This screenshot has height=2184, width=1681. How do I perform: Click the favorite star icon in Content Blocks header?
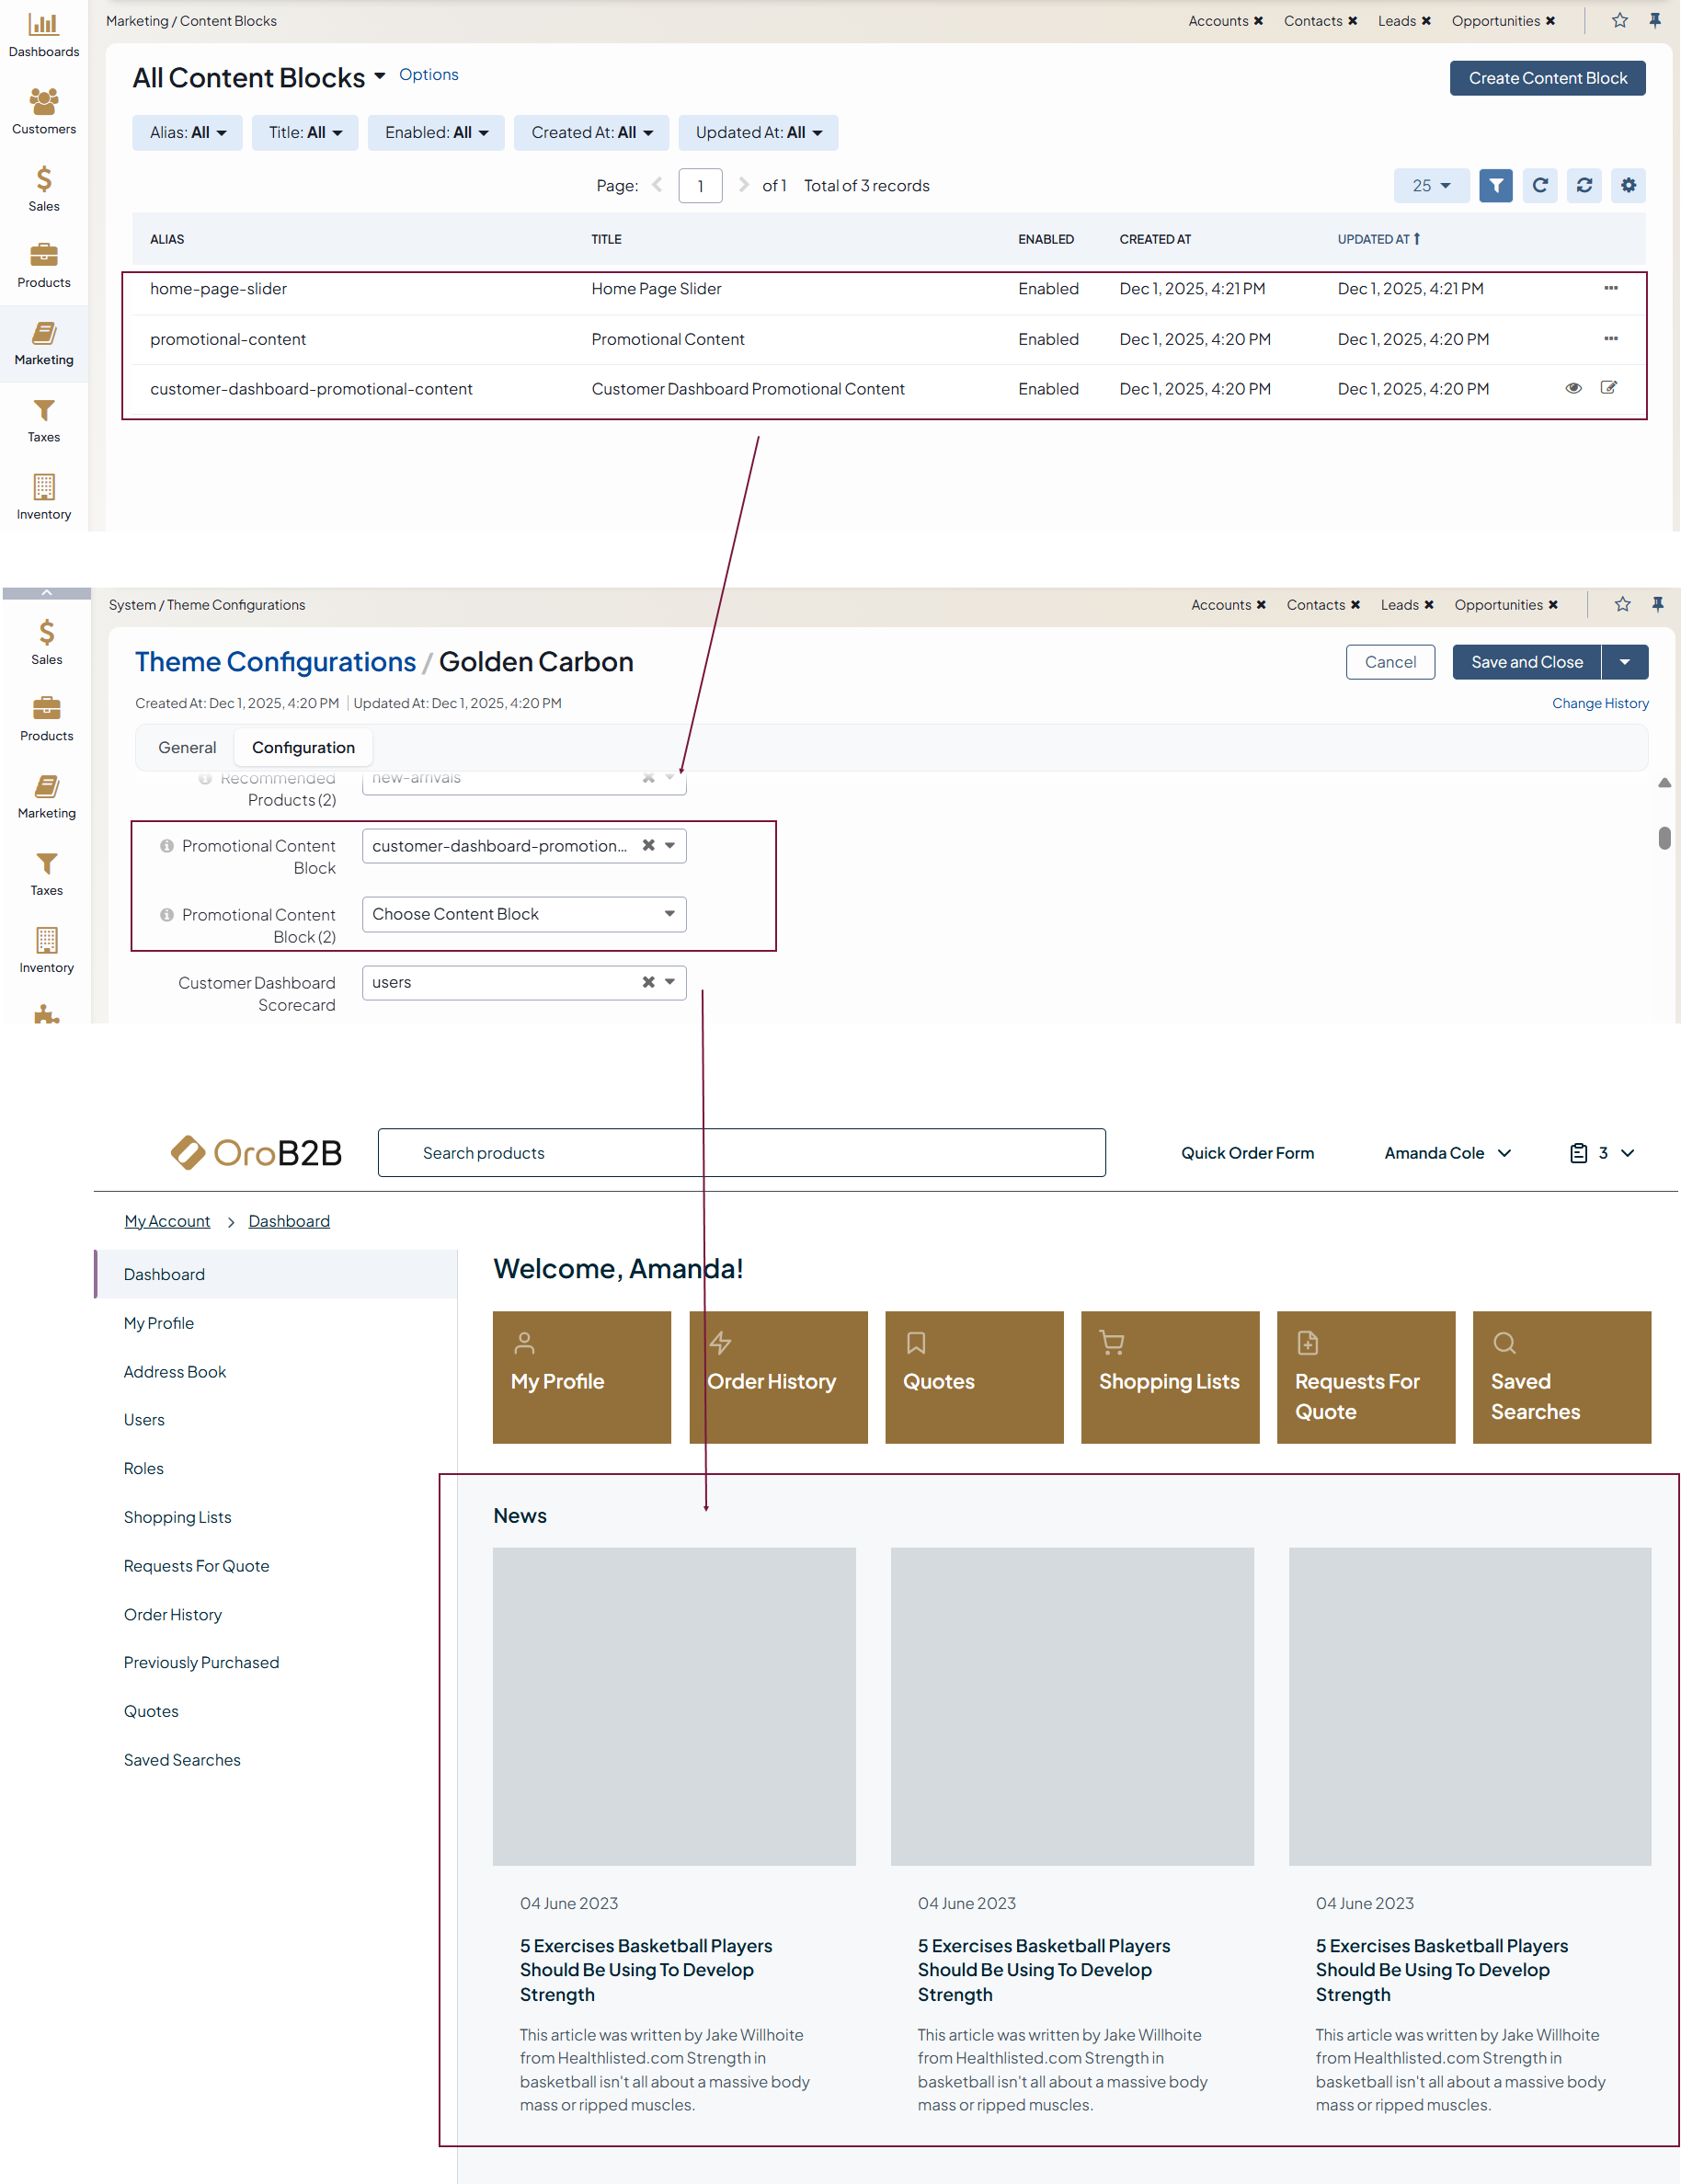pos(1619,21)
